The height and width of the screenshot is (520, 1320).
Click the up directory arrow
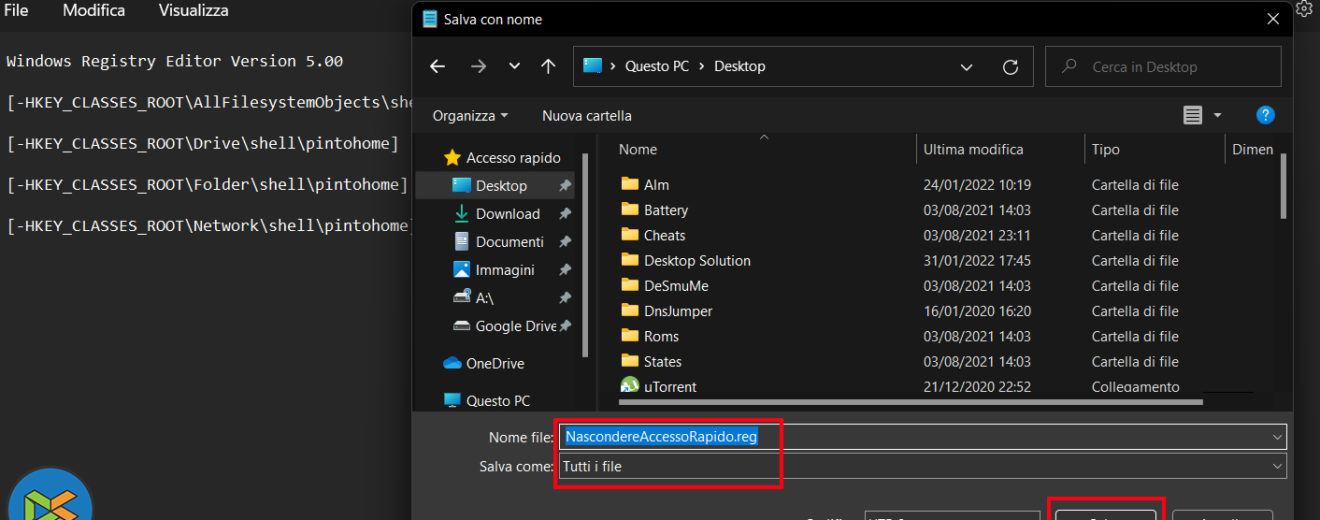click(548, 67)
